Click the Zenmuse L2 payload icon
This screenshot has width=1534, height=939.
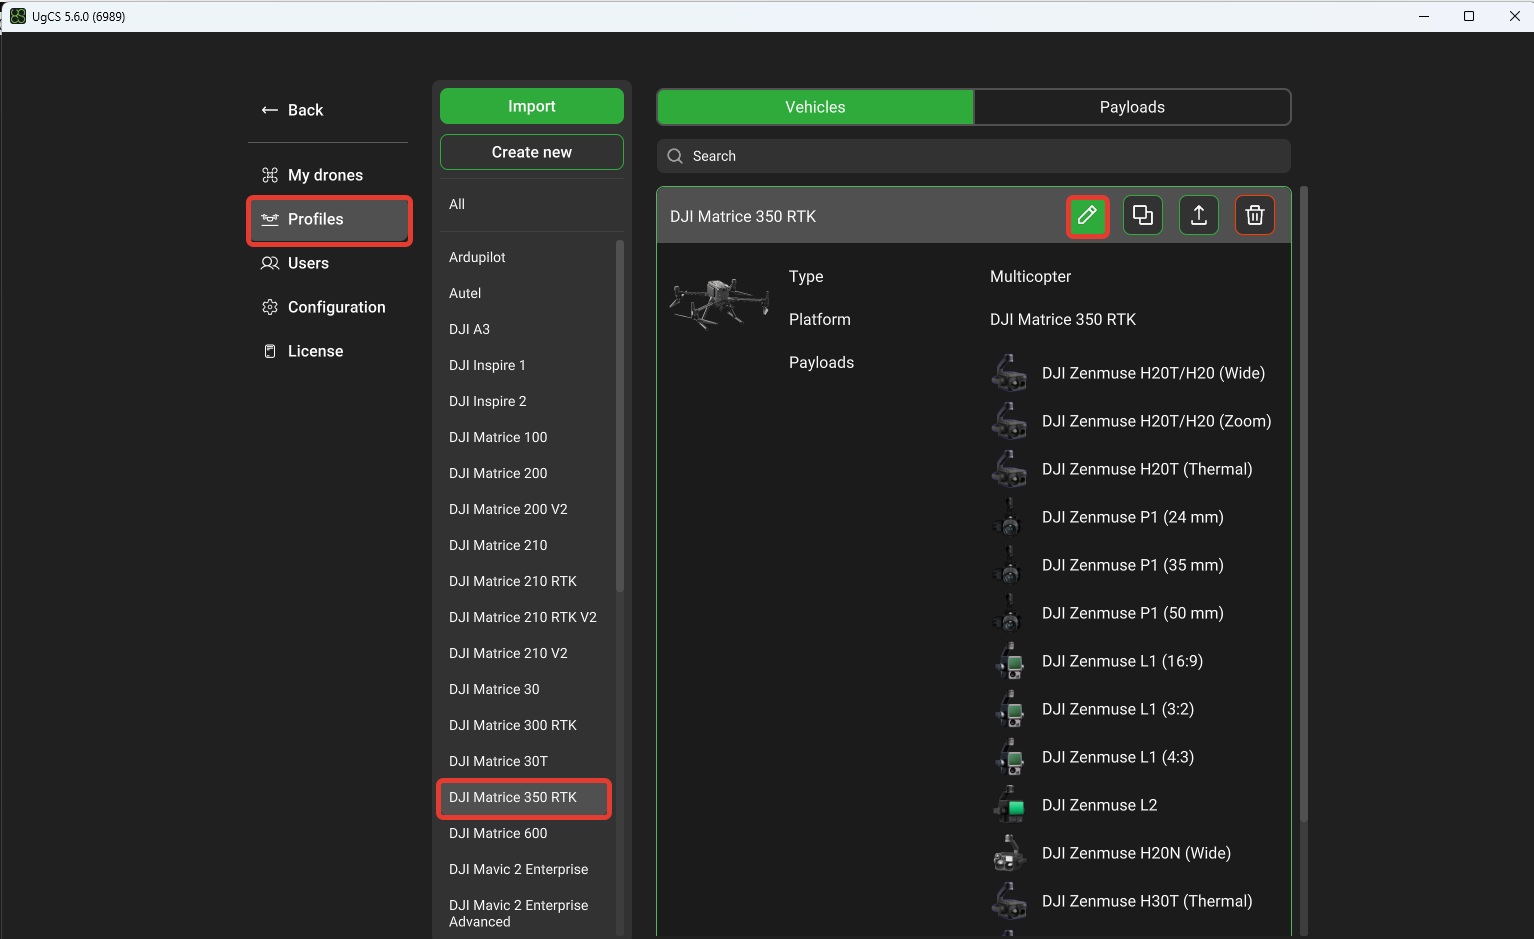pos(1009,805)
